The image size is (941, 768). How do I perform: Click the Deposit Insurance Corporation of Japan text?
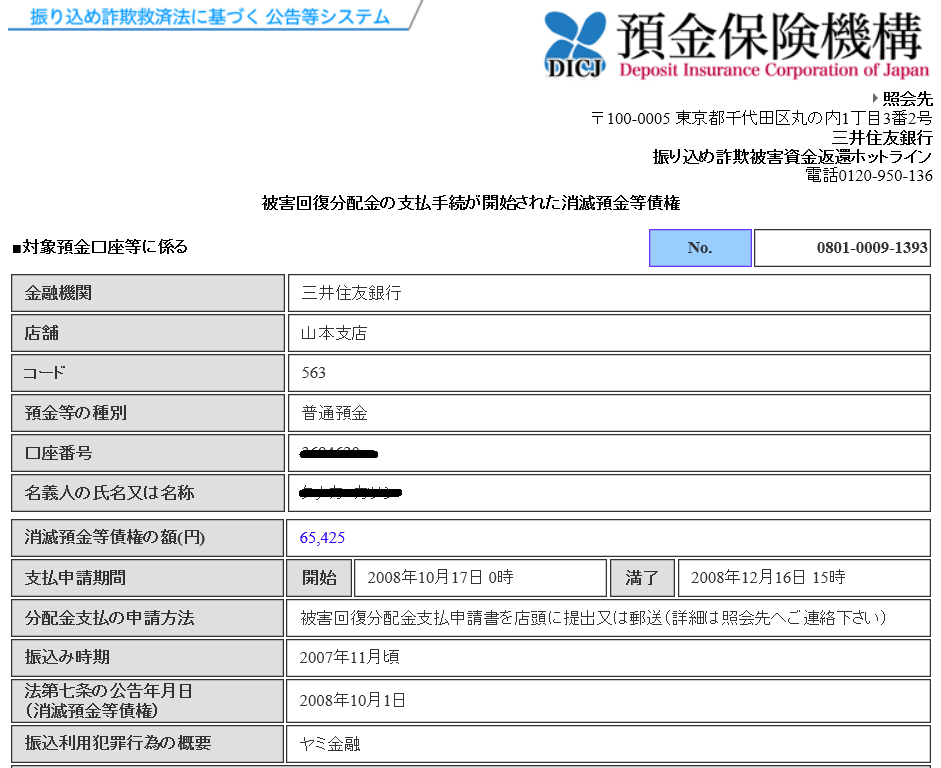click(774, 70)
